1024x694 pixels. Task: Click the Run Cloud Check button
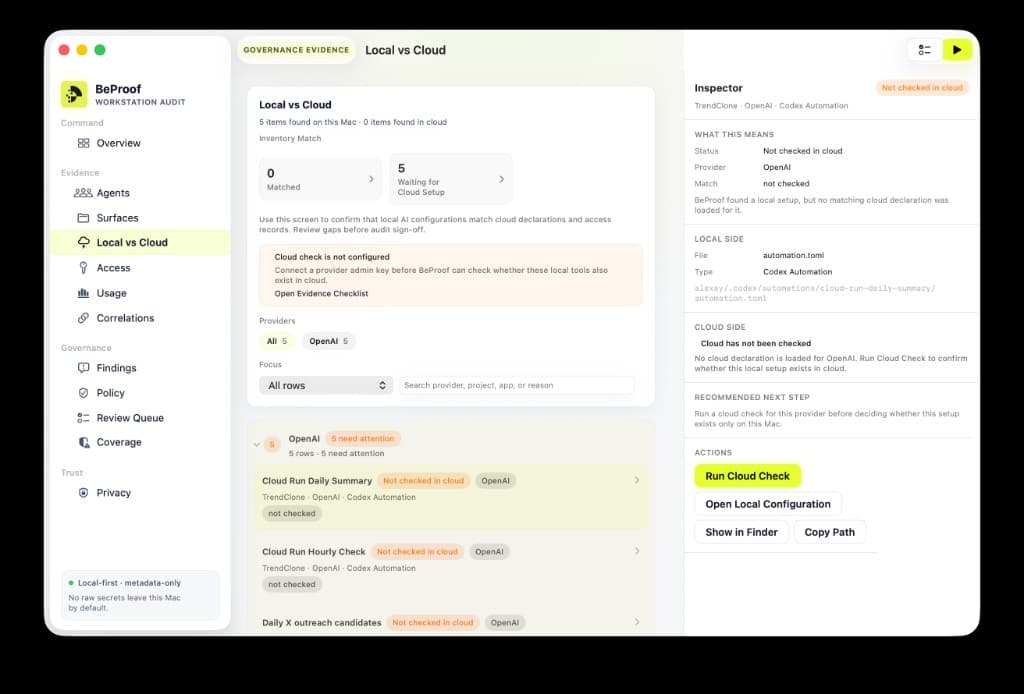[x=747, y=476]
